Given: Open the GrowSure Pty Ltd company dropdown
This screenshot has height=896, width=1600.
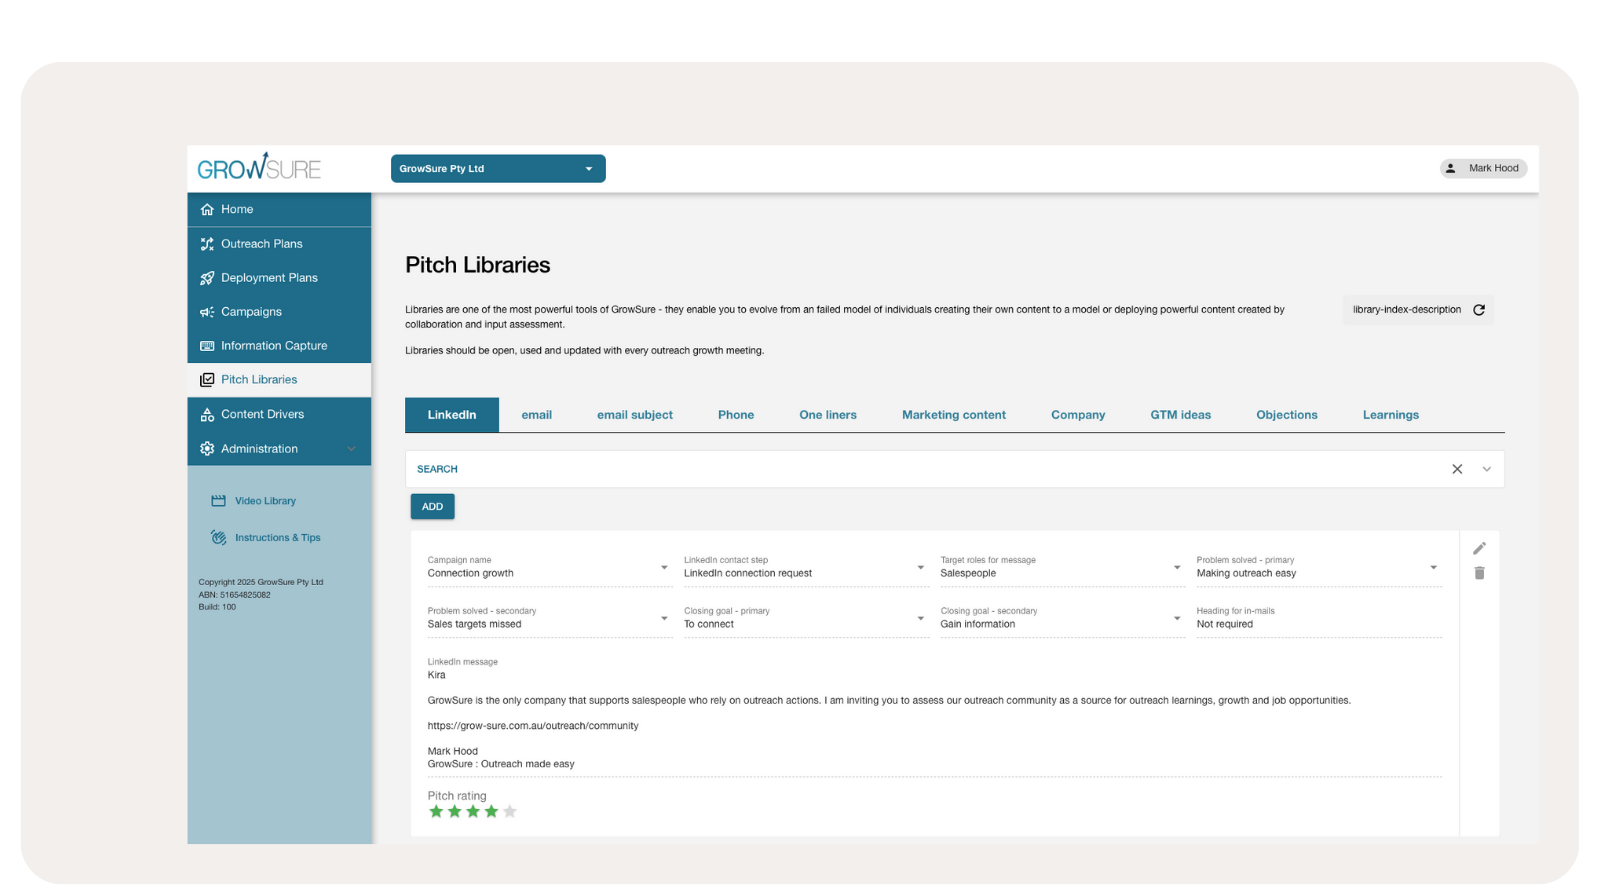Looking at the screenshot, I should pos(498,169).
